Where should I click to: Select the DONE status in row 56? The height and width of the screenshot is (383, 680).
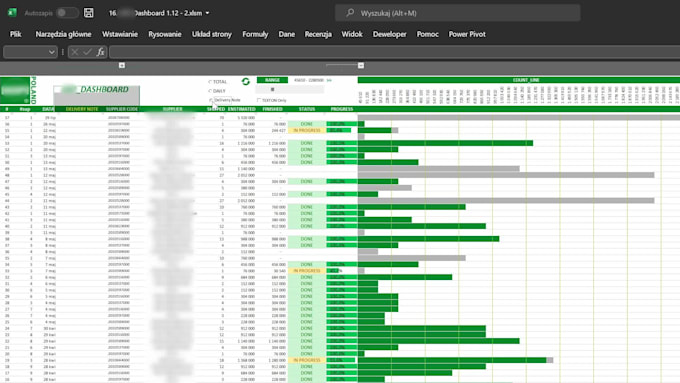(307, 124)
